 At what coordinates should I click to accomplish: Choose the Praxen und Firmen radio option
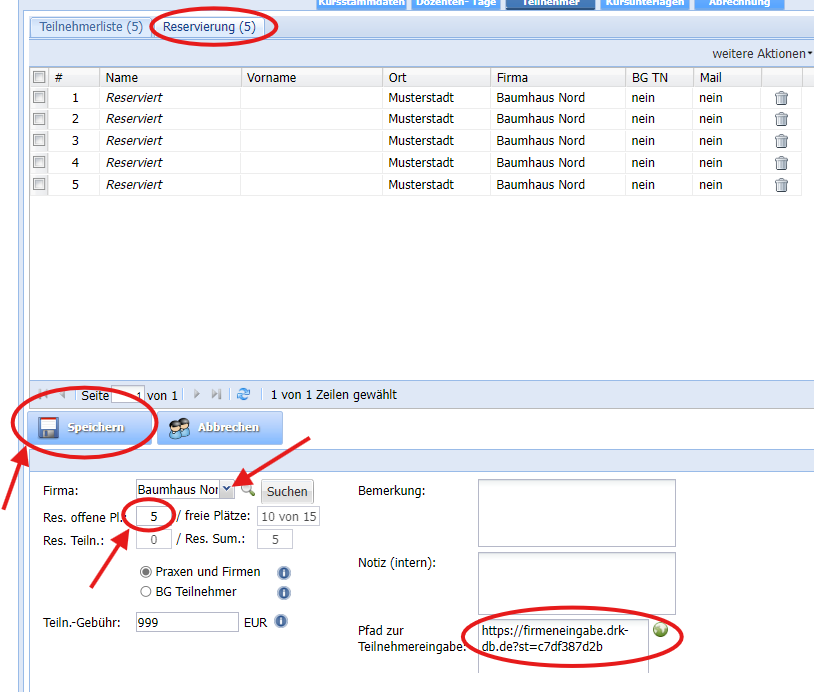147,572
